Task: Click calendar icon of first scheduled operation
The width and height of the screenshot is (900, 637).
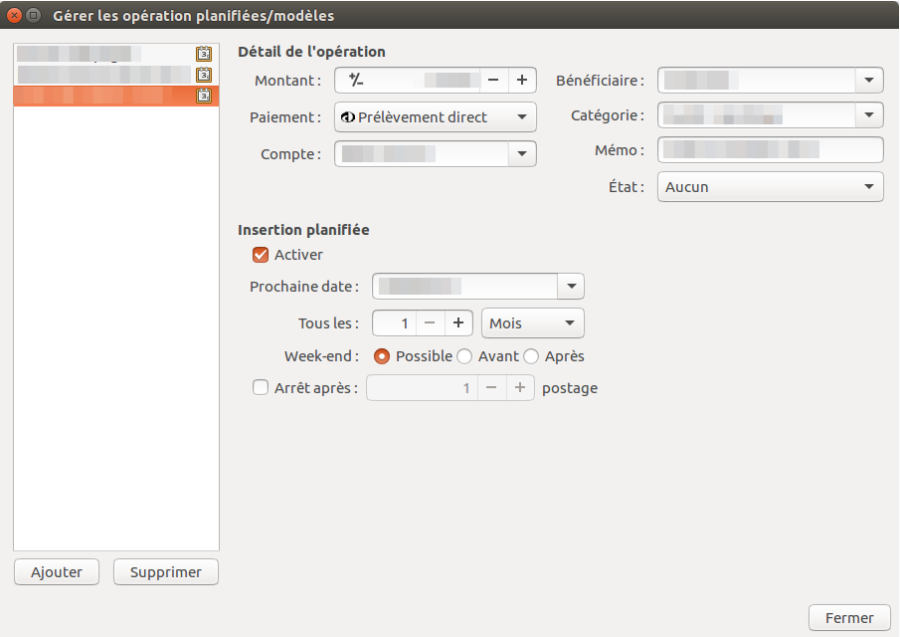Action: pyautogui.click(x=204, y=54)
